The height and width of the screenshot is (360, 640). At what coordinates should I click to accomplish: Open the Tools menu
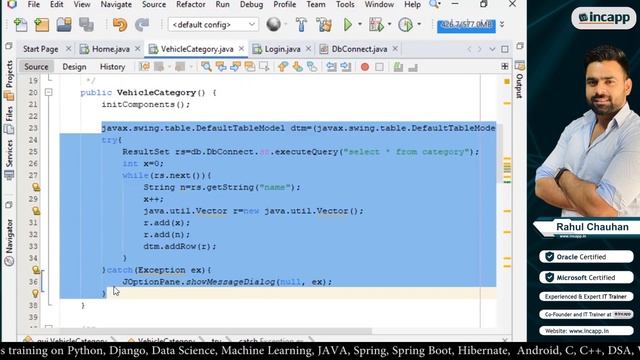click(x=345, y=4)
